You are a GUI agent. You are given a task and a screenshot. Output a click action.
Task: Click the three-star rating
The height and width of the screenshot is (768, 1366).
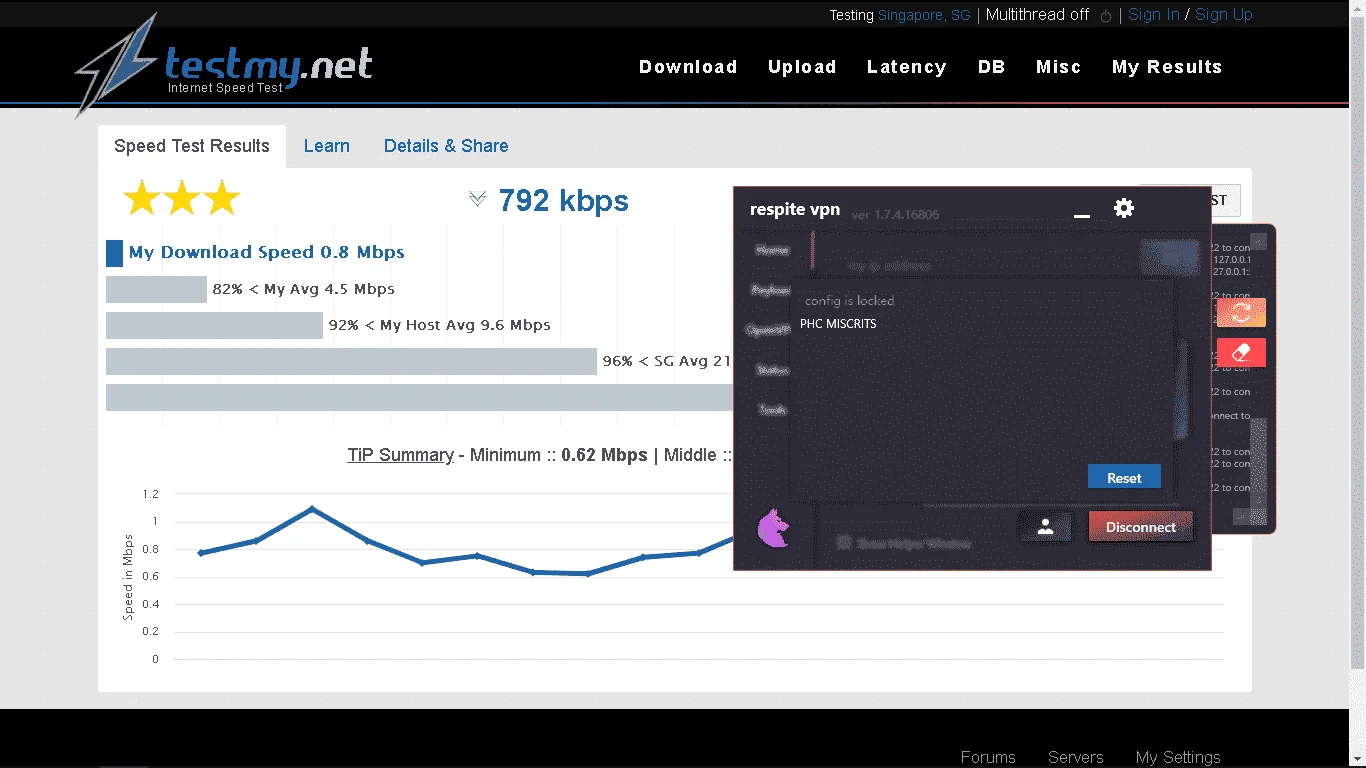click(182, 198)
